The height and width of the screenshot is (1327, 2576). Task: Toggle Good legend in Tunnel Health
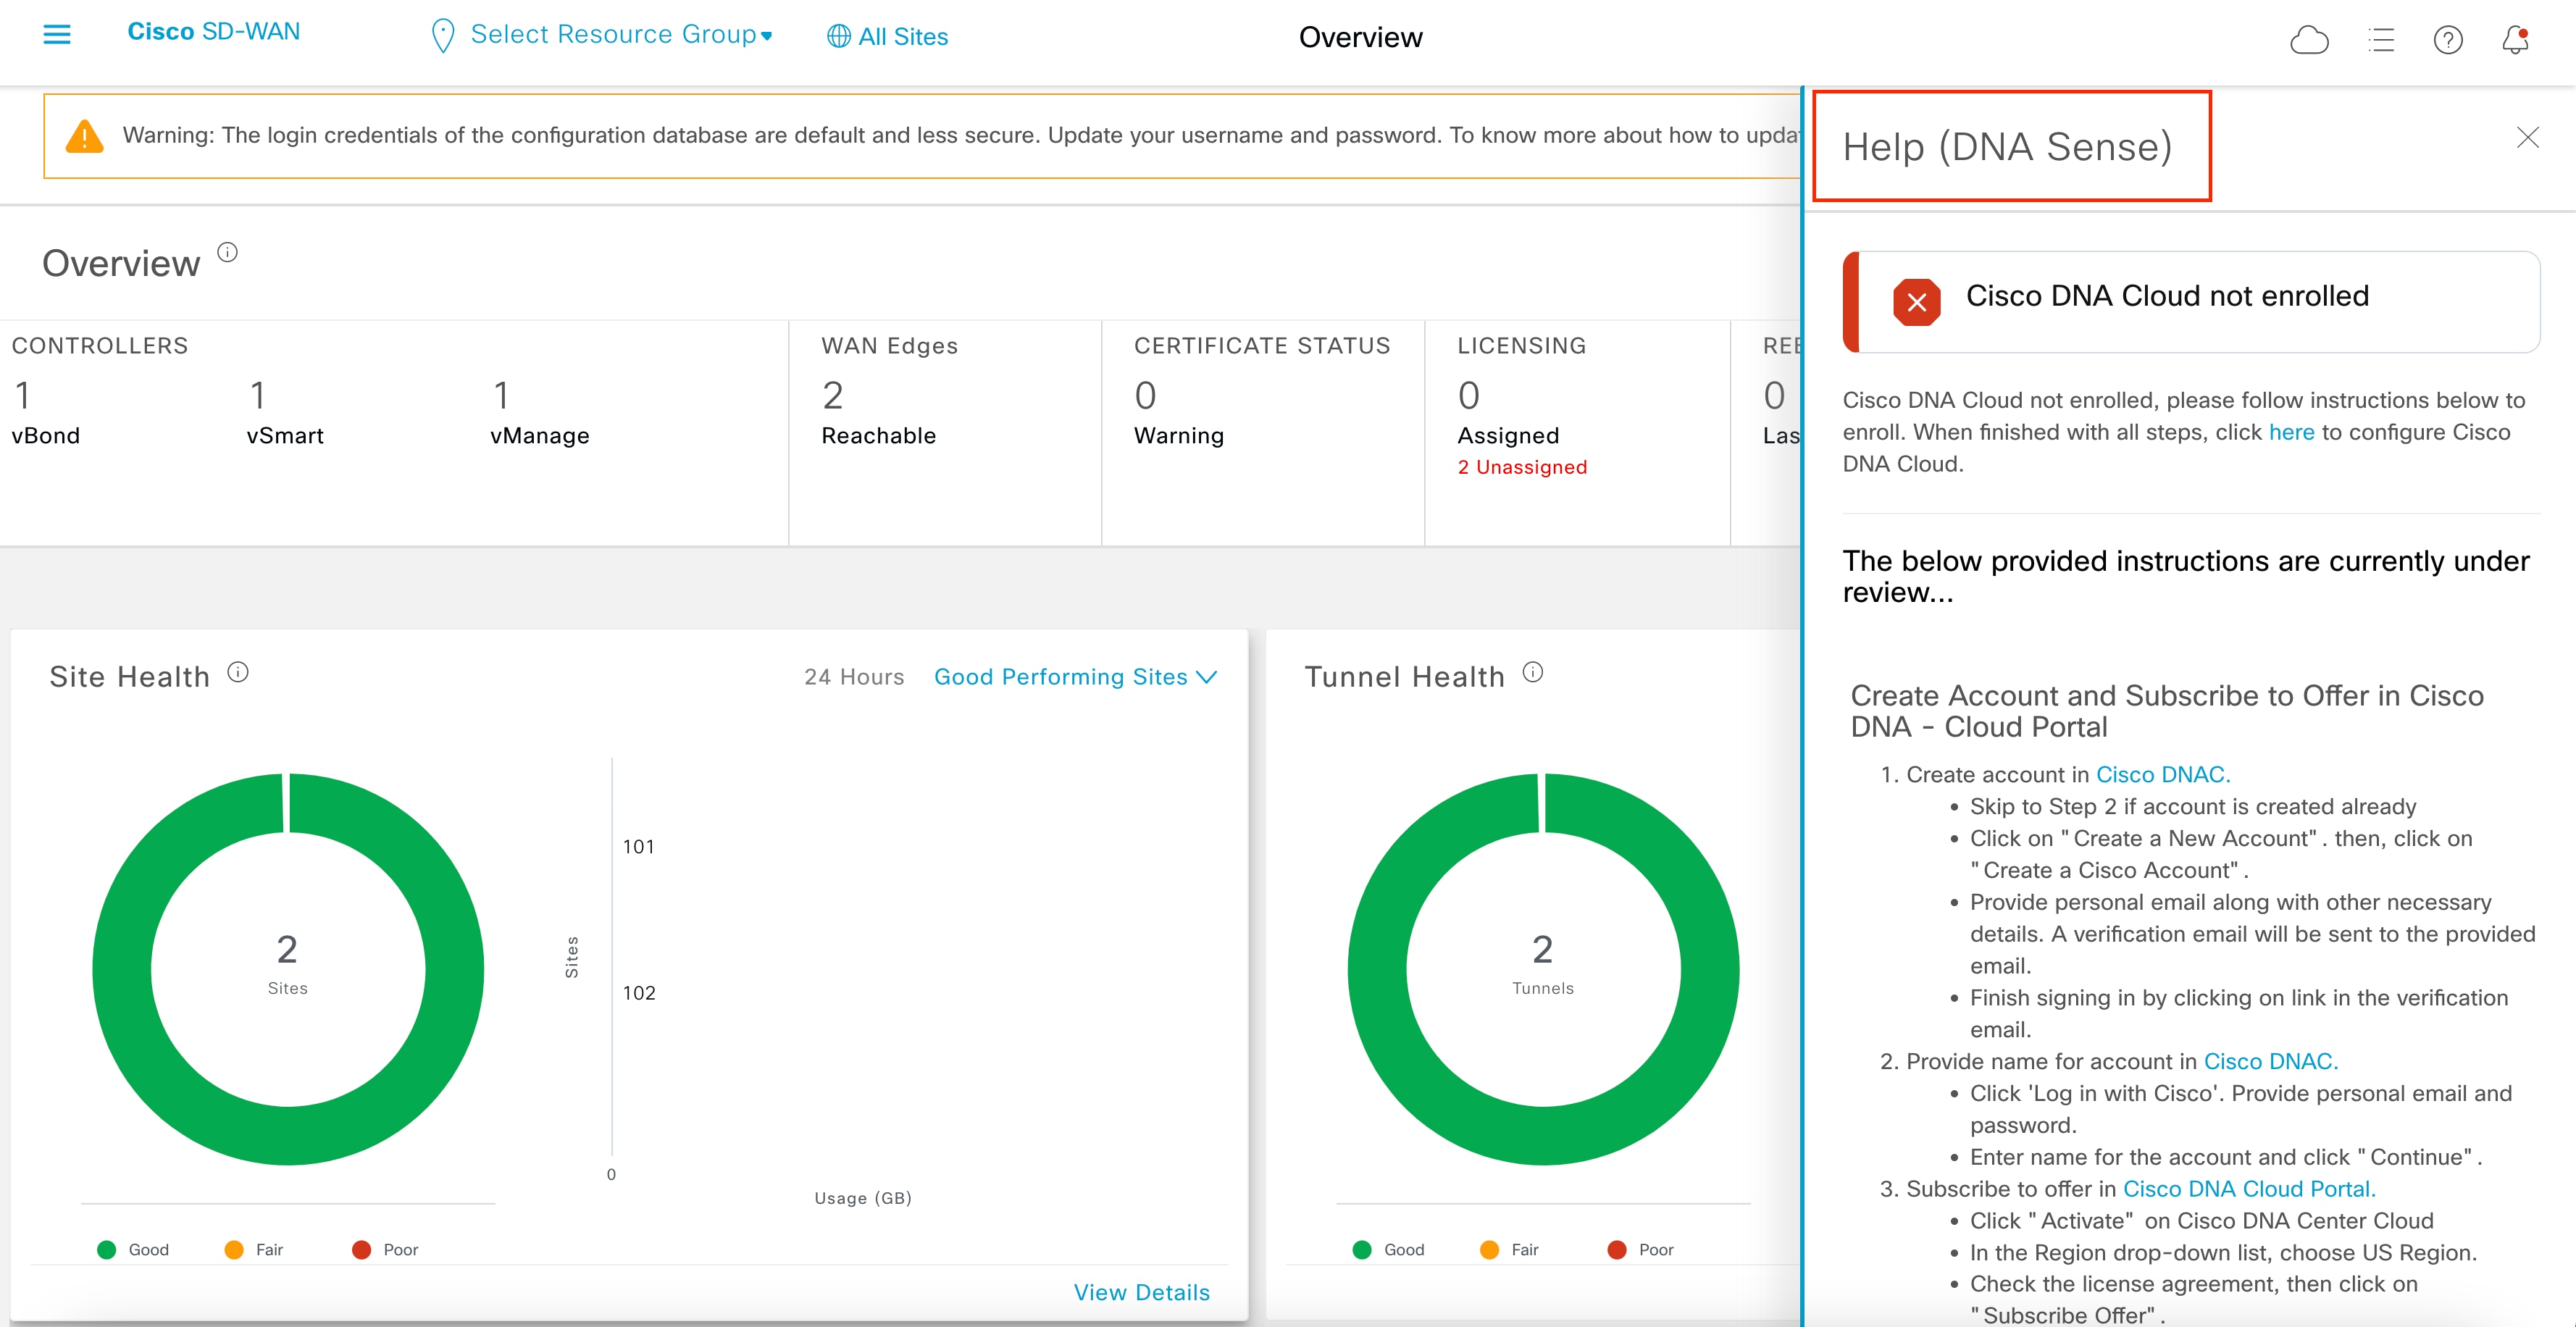click(x=1388, y=1249)
